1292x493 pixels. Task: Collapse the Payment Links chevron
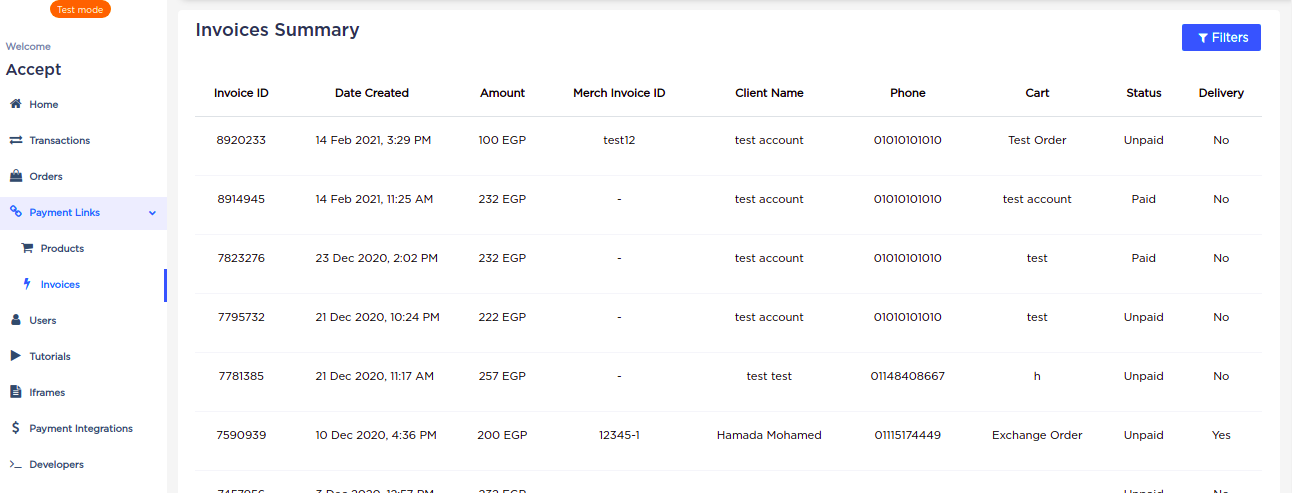click(152, 212)
